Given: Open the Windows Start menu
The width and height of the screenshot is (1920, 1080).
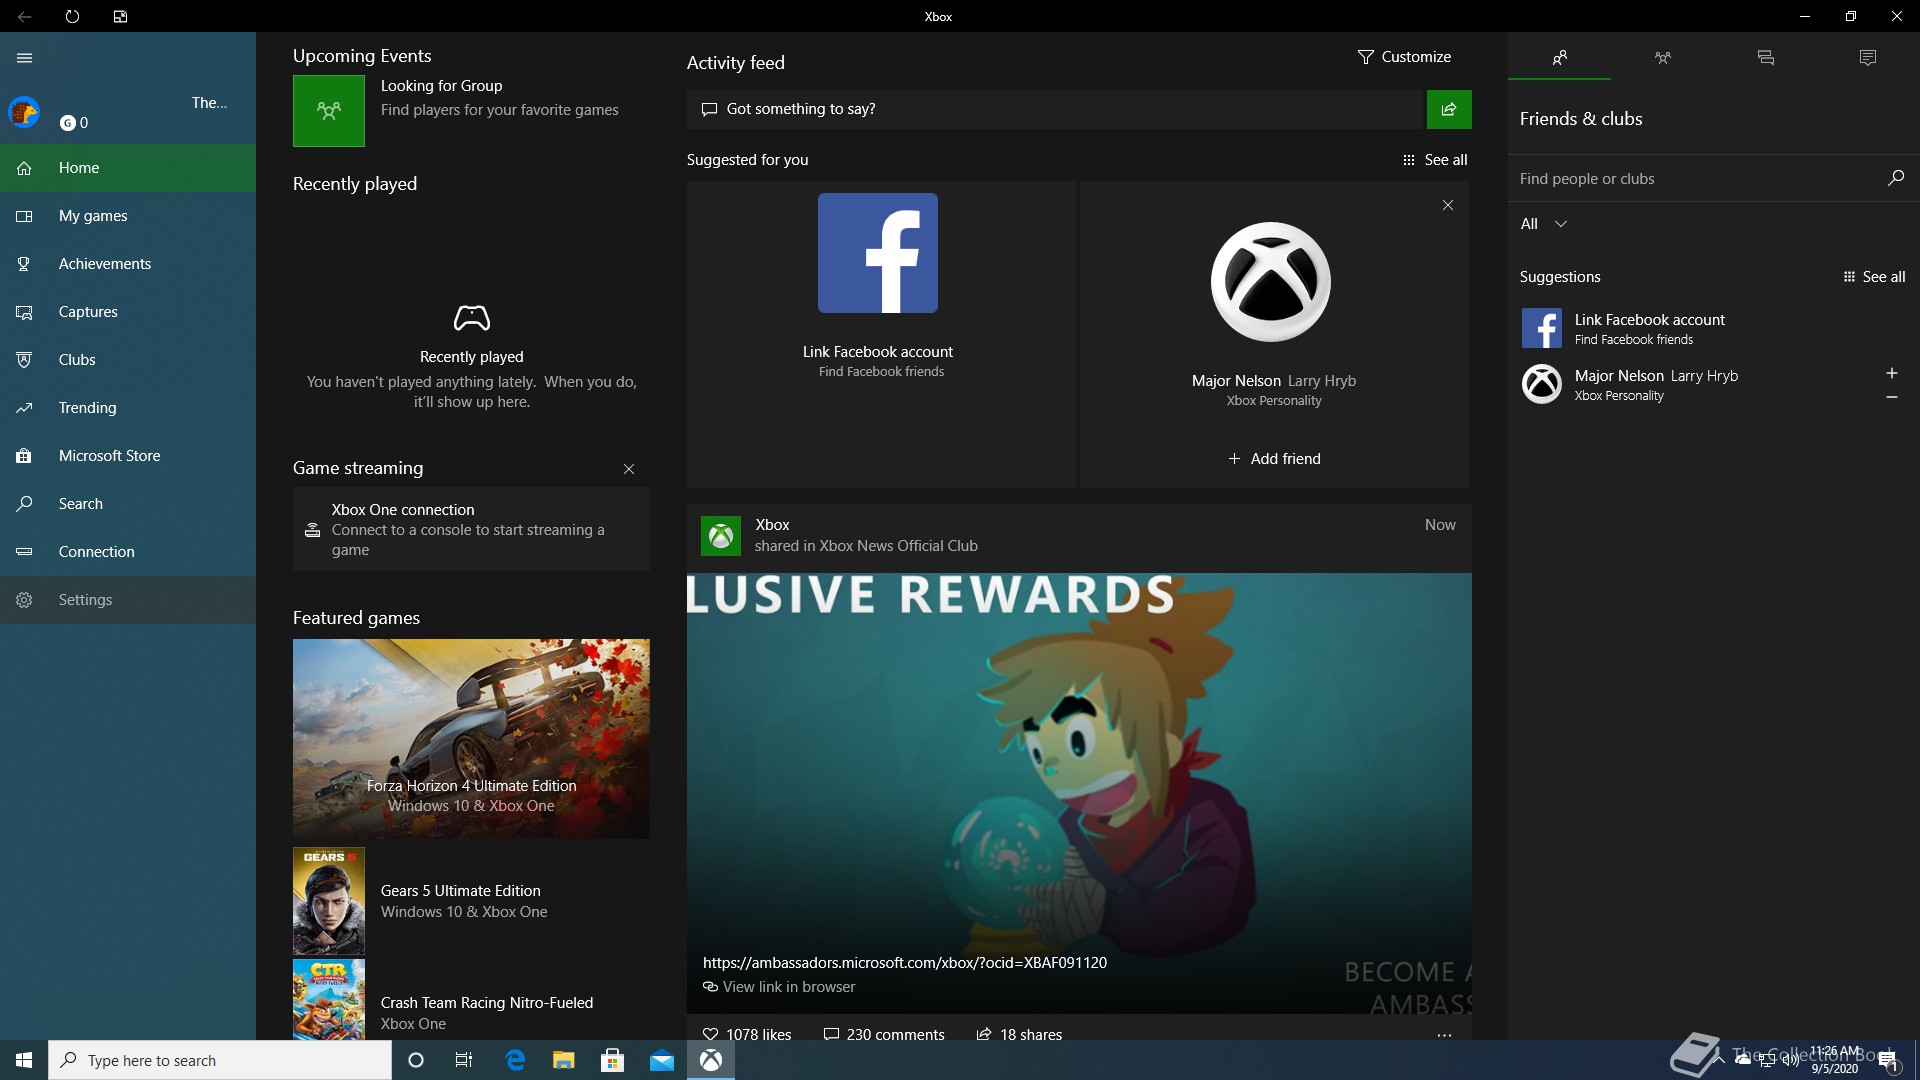Looking at the screenshot, I should [24, 1060].
